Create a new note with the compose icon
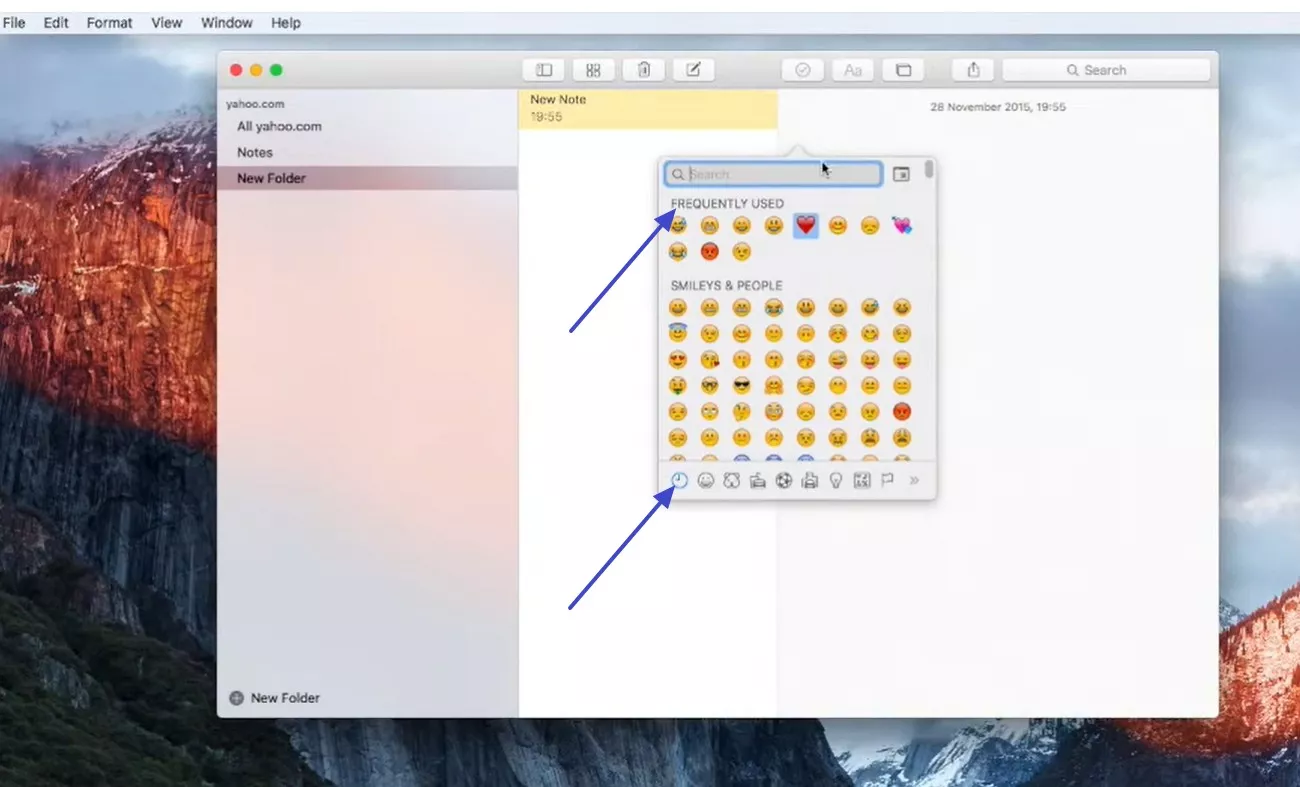Viewport: 1300px width, 787px height. (694, 69)
